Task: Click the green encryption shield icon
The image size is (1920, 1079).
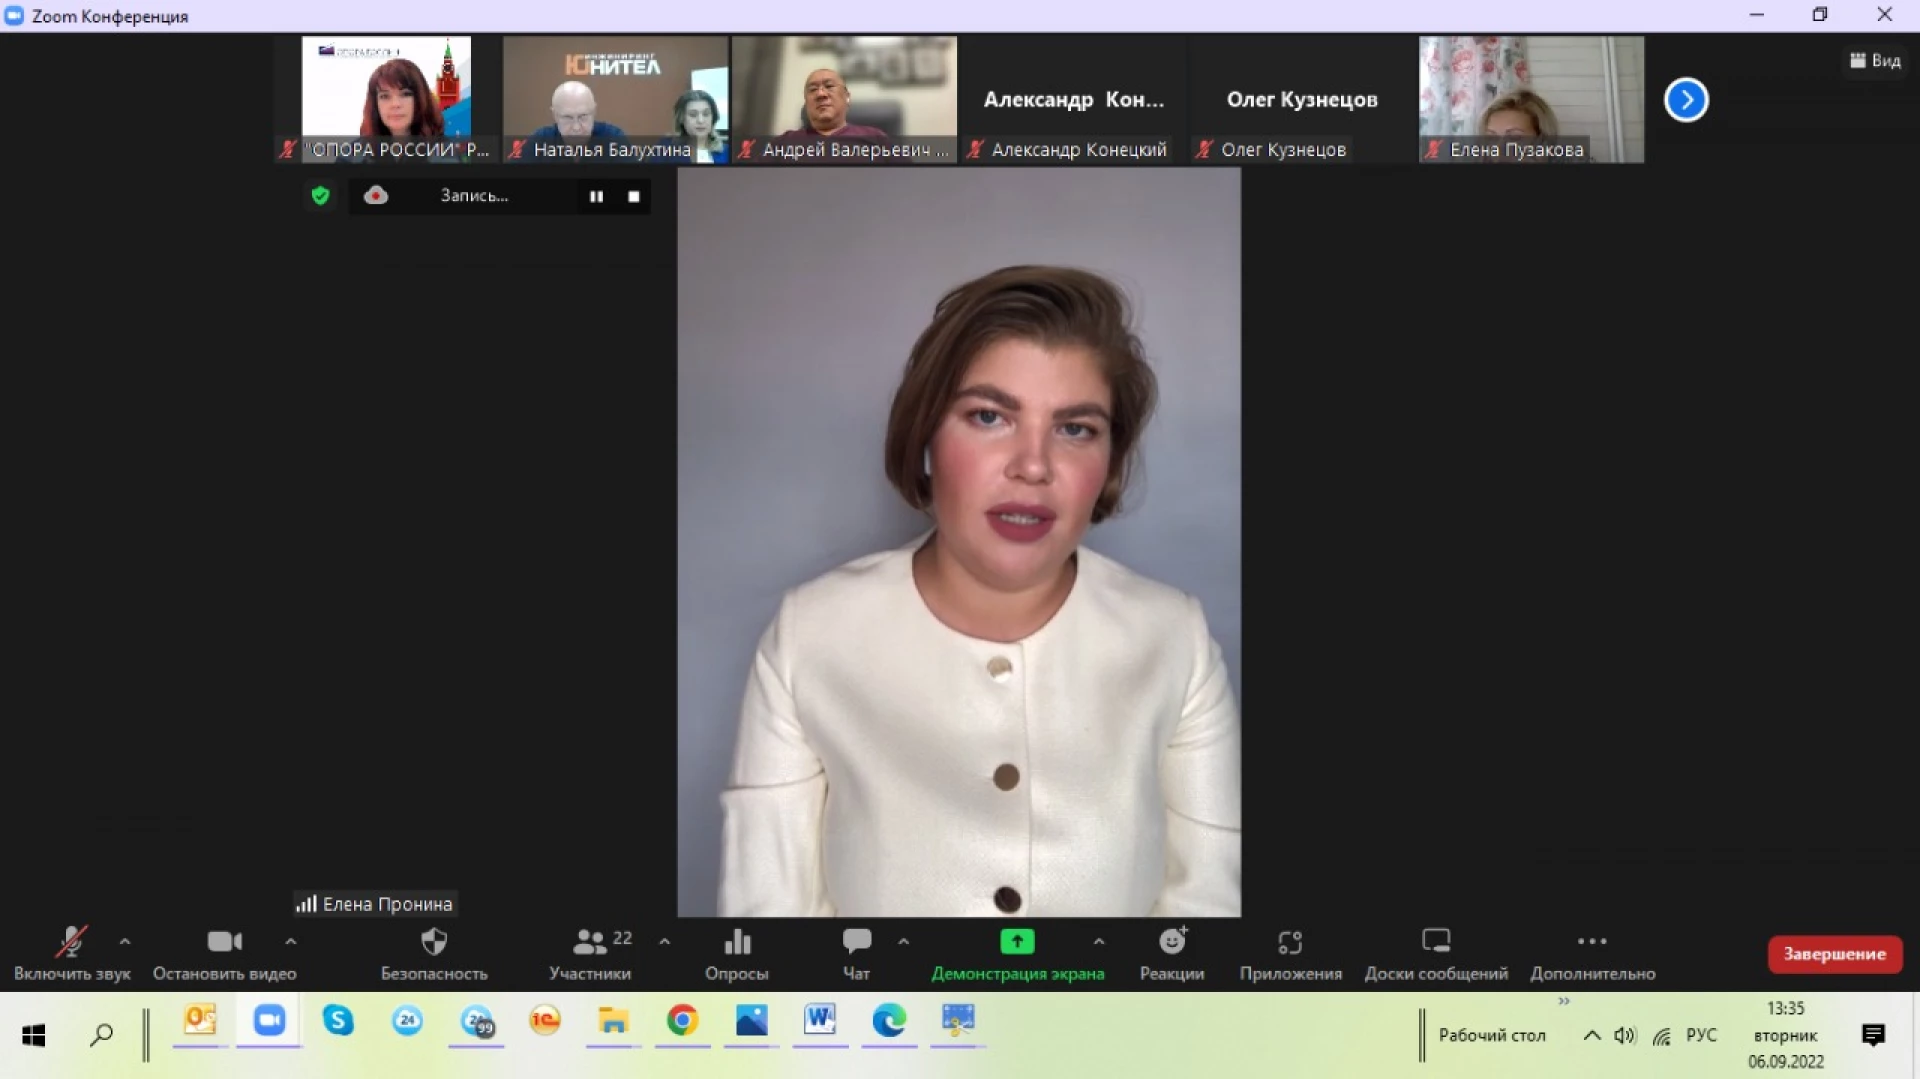Action: click(x=320, y=195)
